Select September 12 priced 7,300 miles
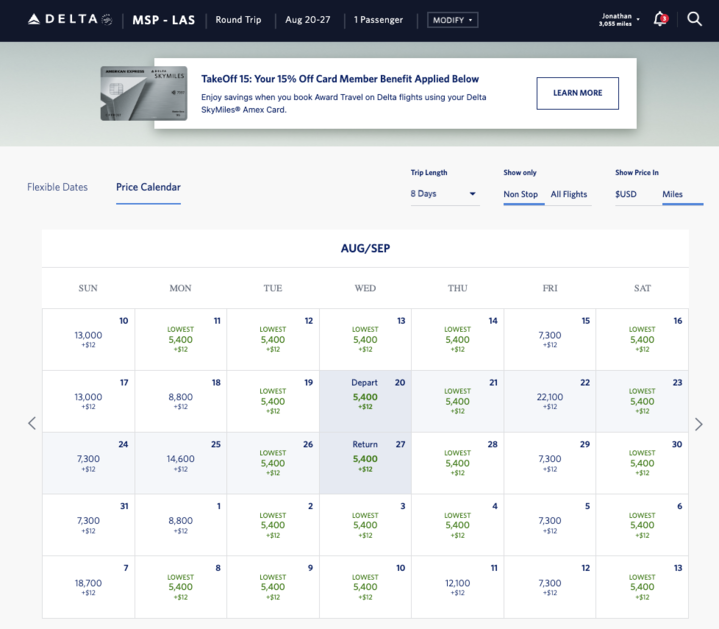 point(550,587)
